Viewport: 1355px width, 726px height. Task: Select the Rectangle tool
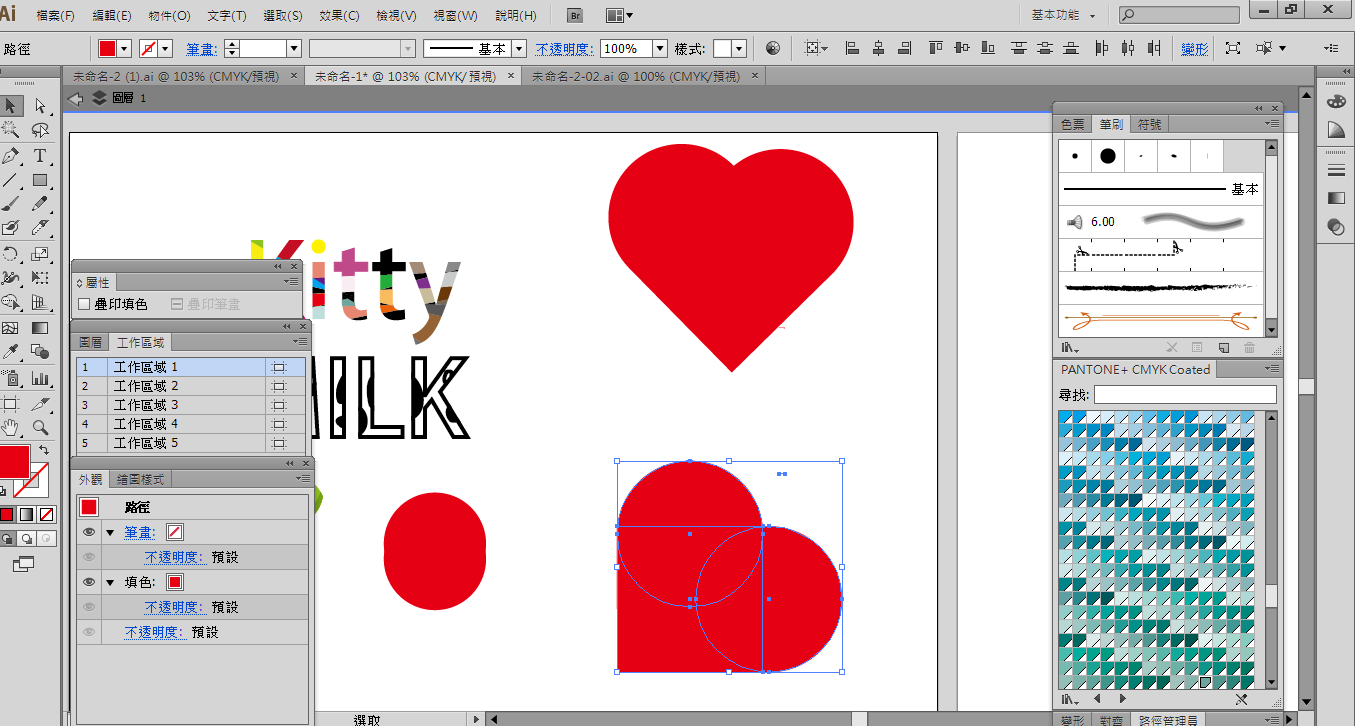pyautogui.click(x=40, y=180)
